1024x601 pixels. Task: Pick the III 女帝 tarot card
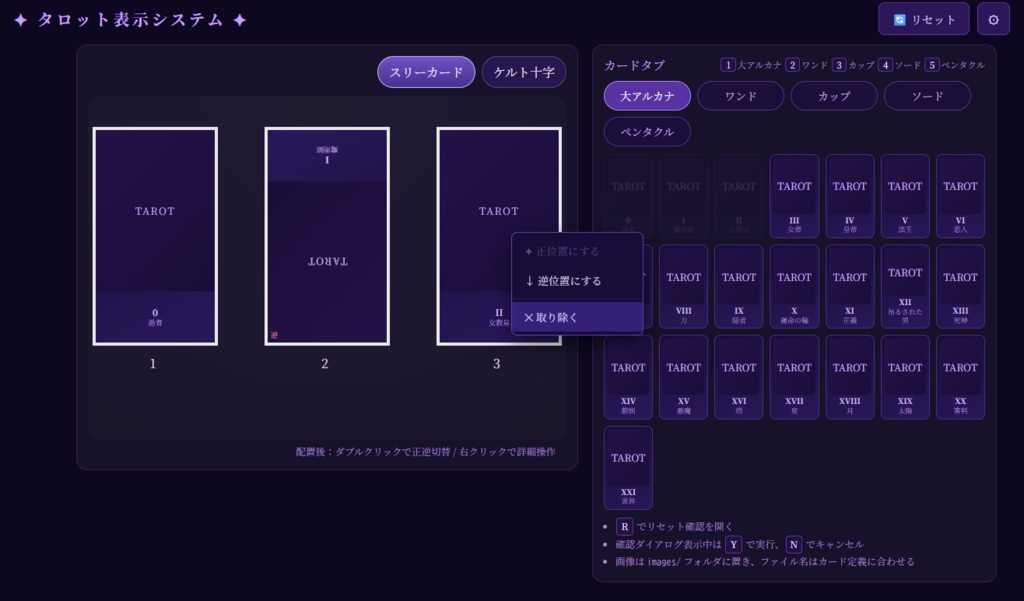(x=794, y=196)
